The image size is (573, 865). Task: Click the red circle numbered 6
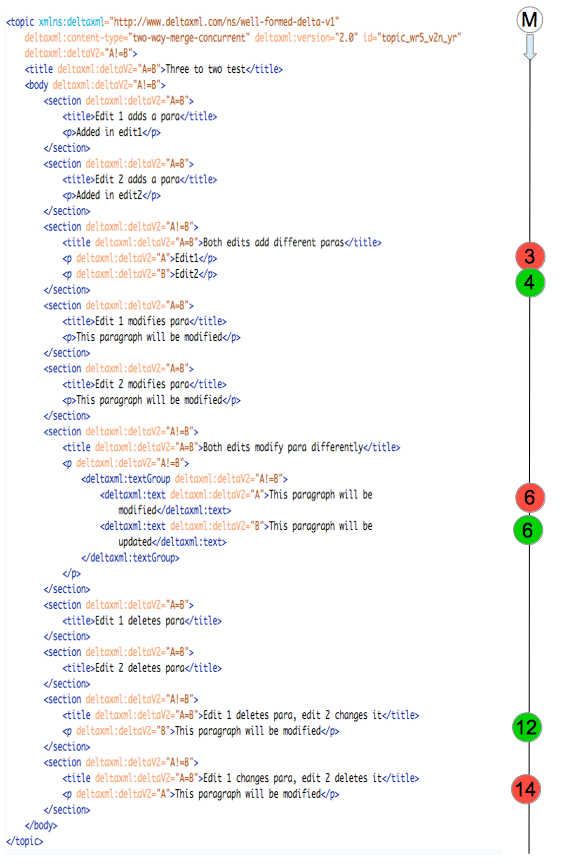tap(529, 497)
